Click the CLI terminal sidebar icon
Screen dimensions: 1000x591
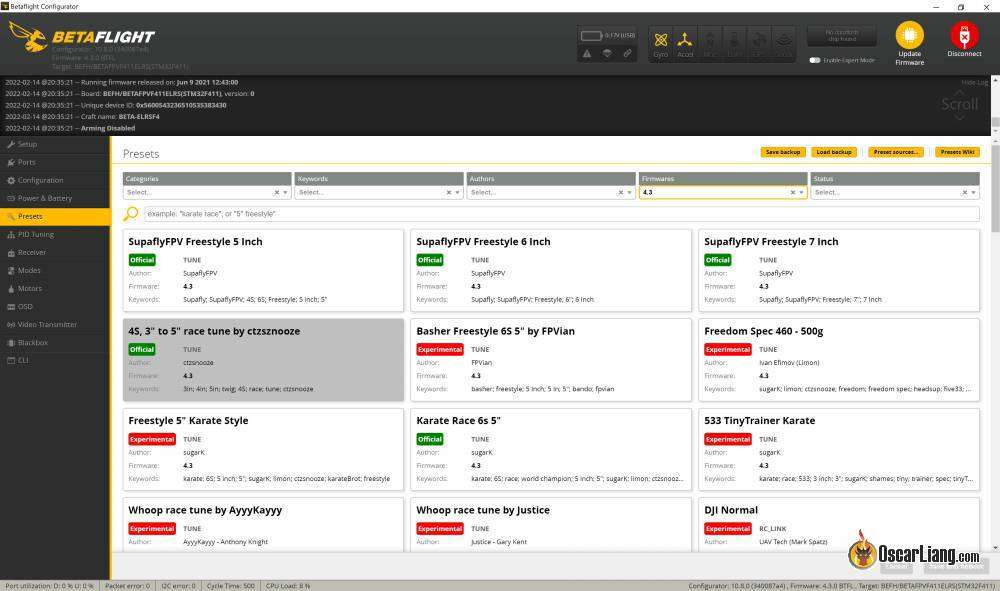pos(11,360)
